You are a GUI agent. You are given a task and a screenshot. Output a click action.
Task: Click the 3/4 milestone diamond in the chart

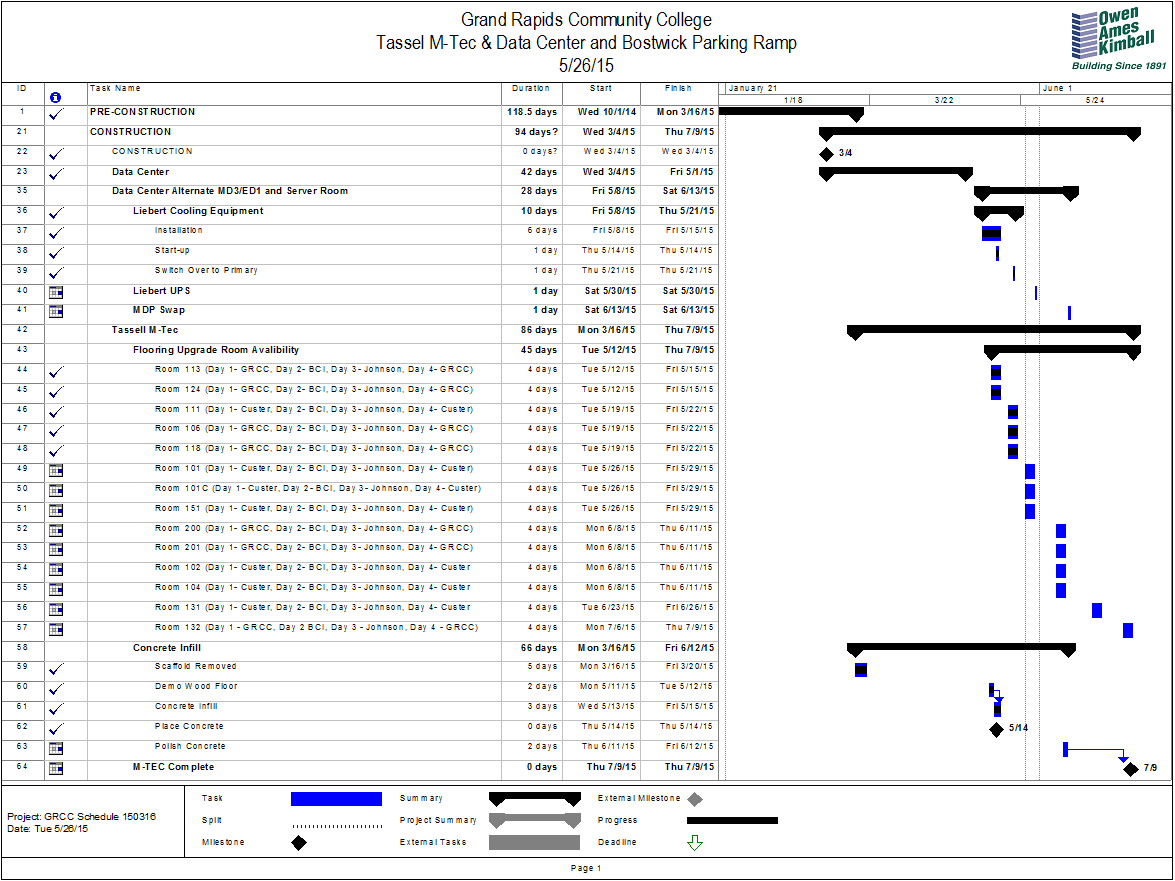827,153
